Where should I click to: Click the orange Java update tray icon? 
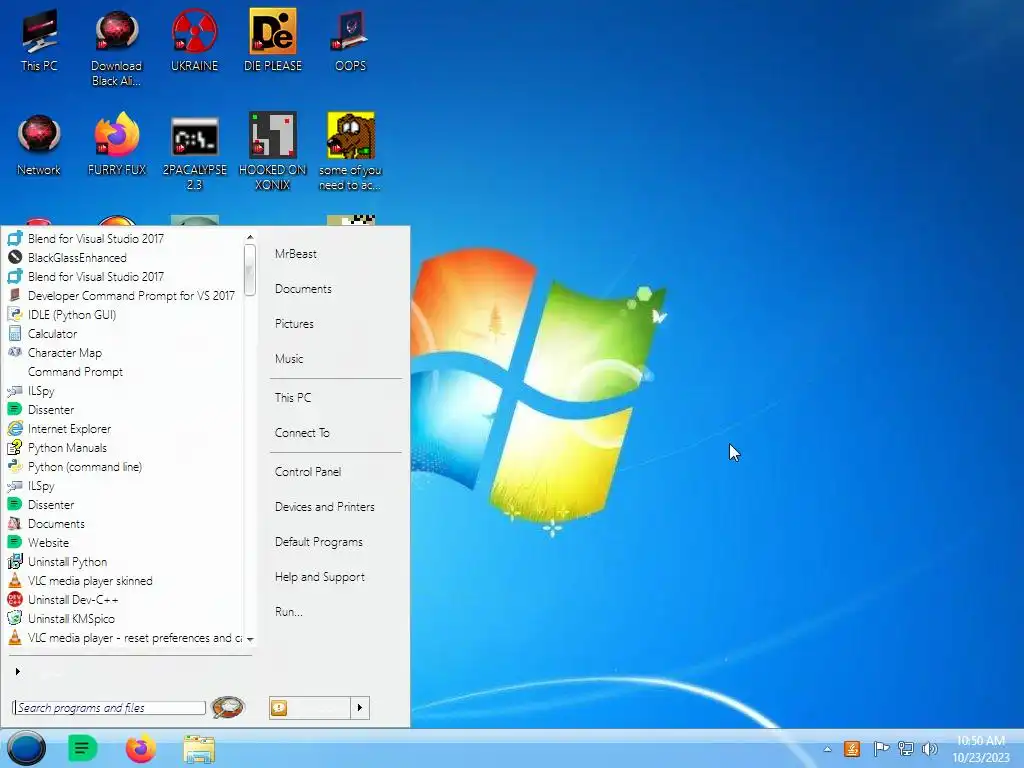[x=852, y=748]
